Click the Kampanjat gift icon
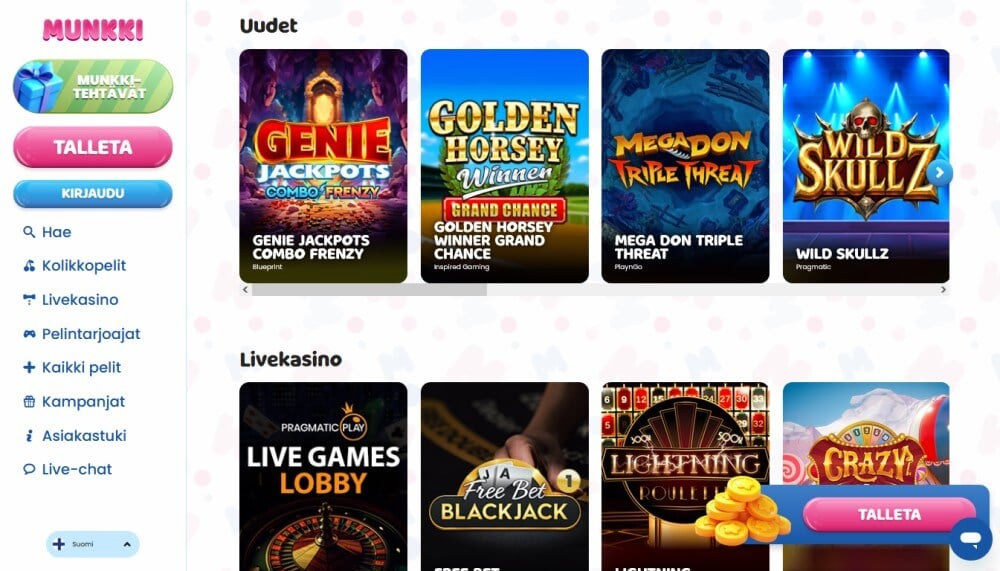 click(29, 401)
